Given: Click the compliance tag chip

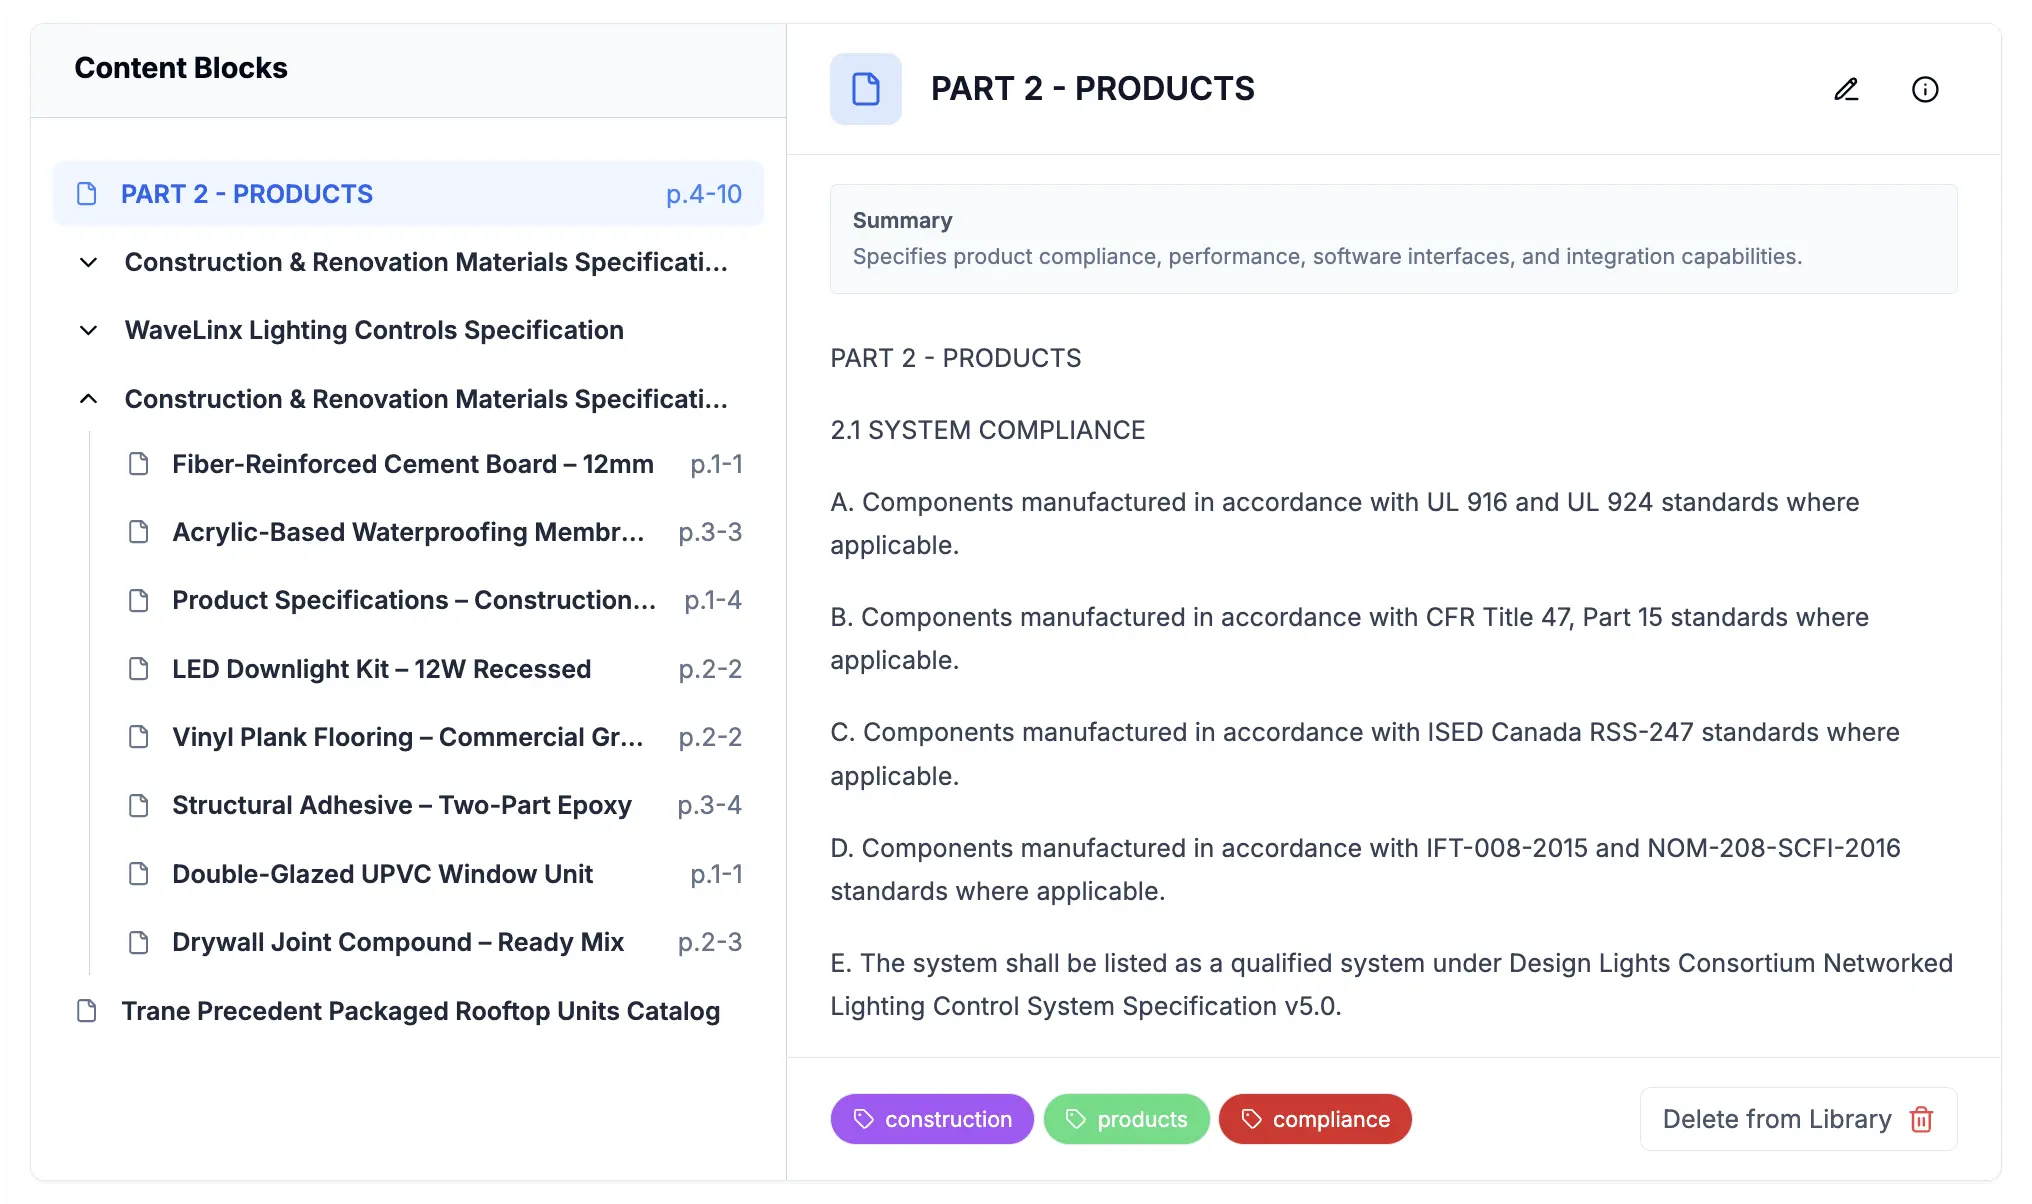Looking at the screenshot, I should tap(1314, 1119).
